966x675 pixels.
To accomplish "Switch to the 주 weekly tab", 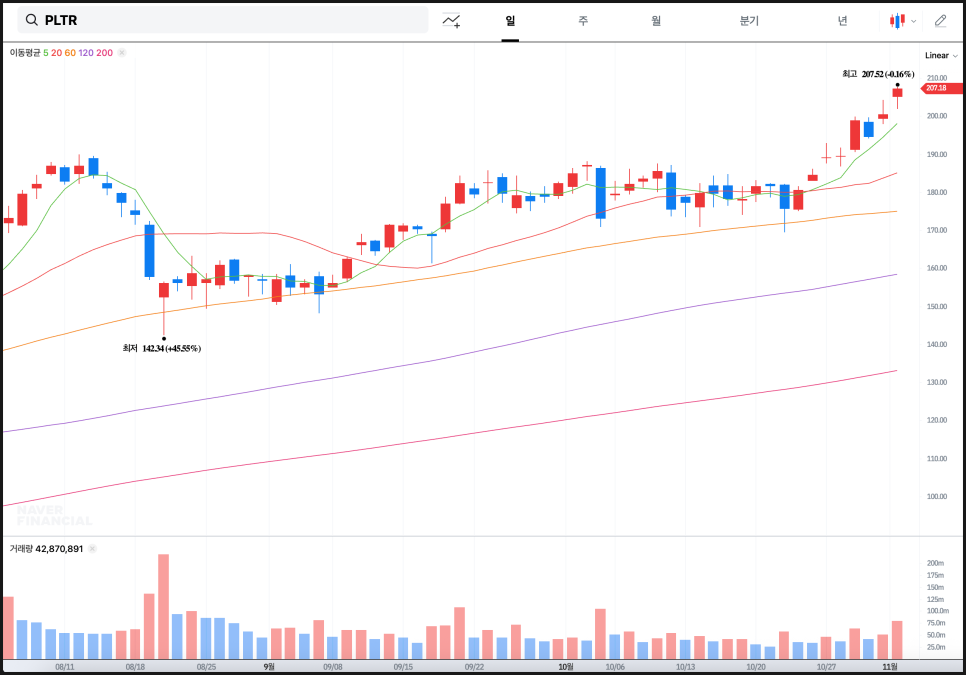I will 583,20.
